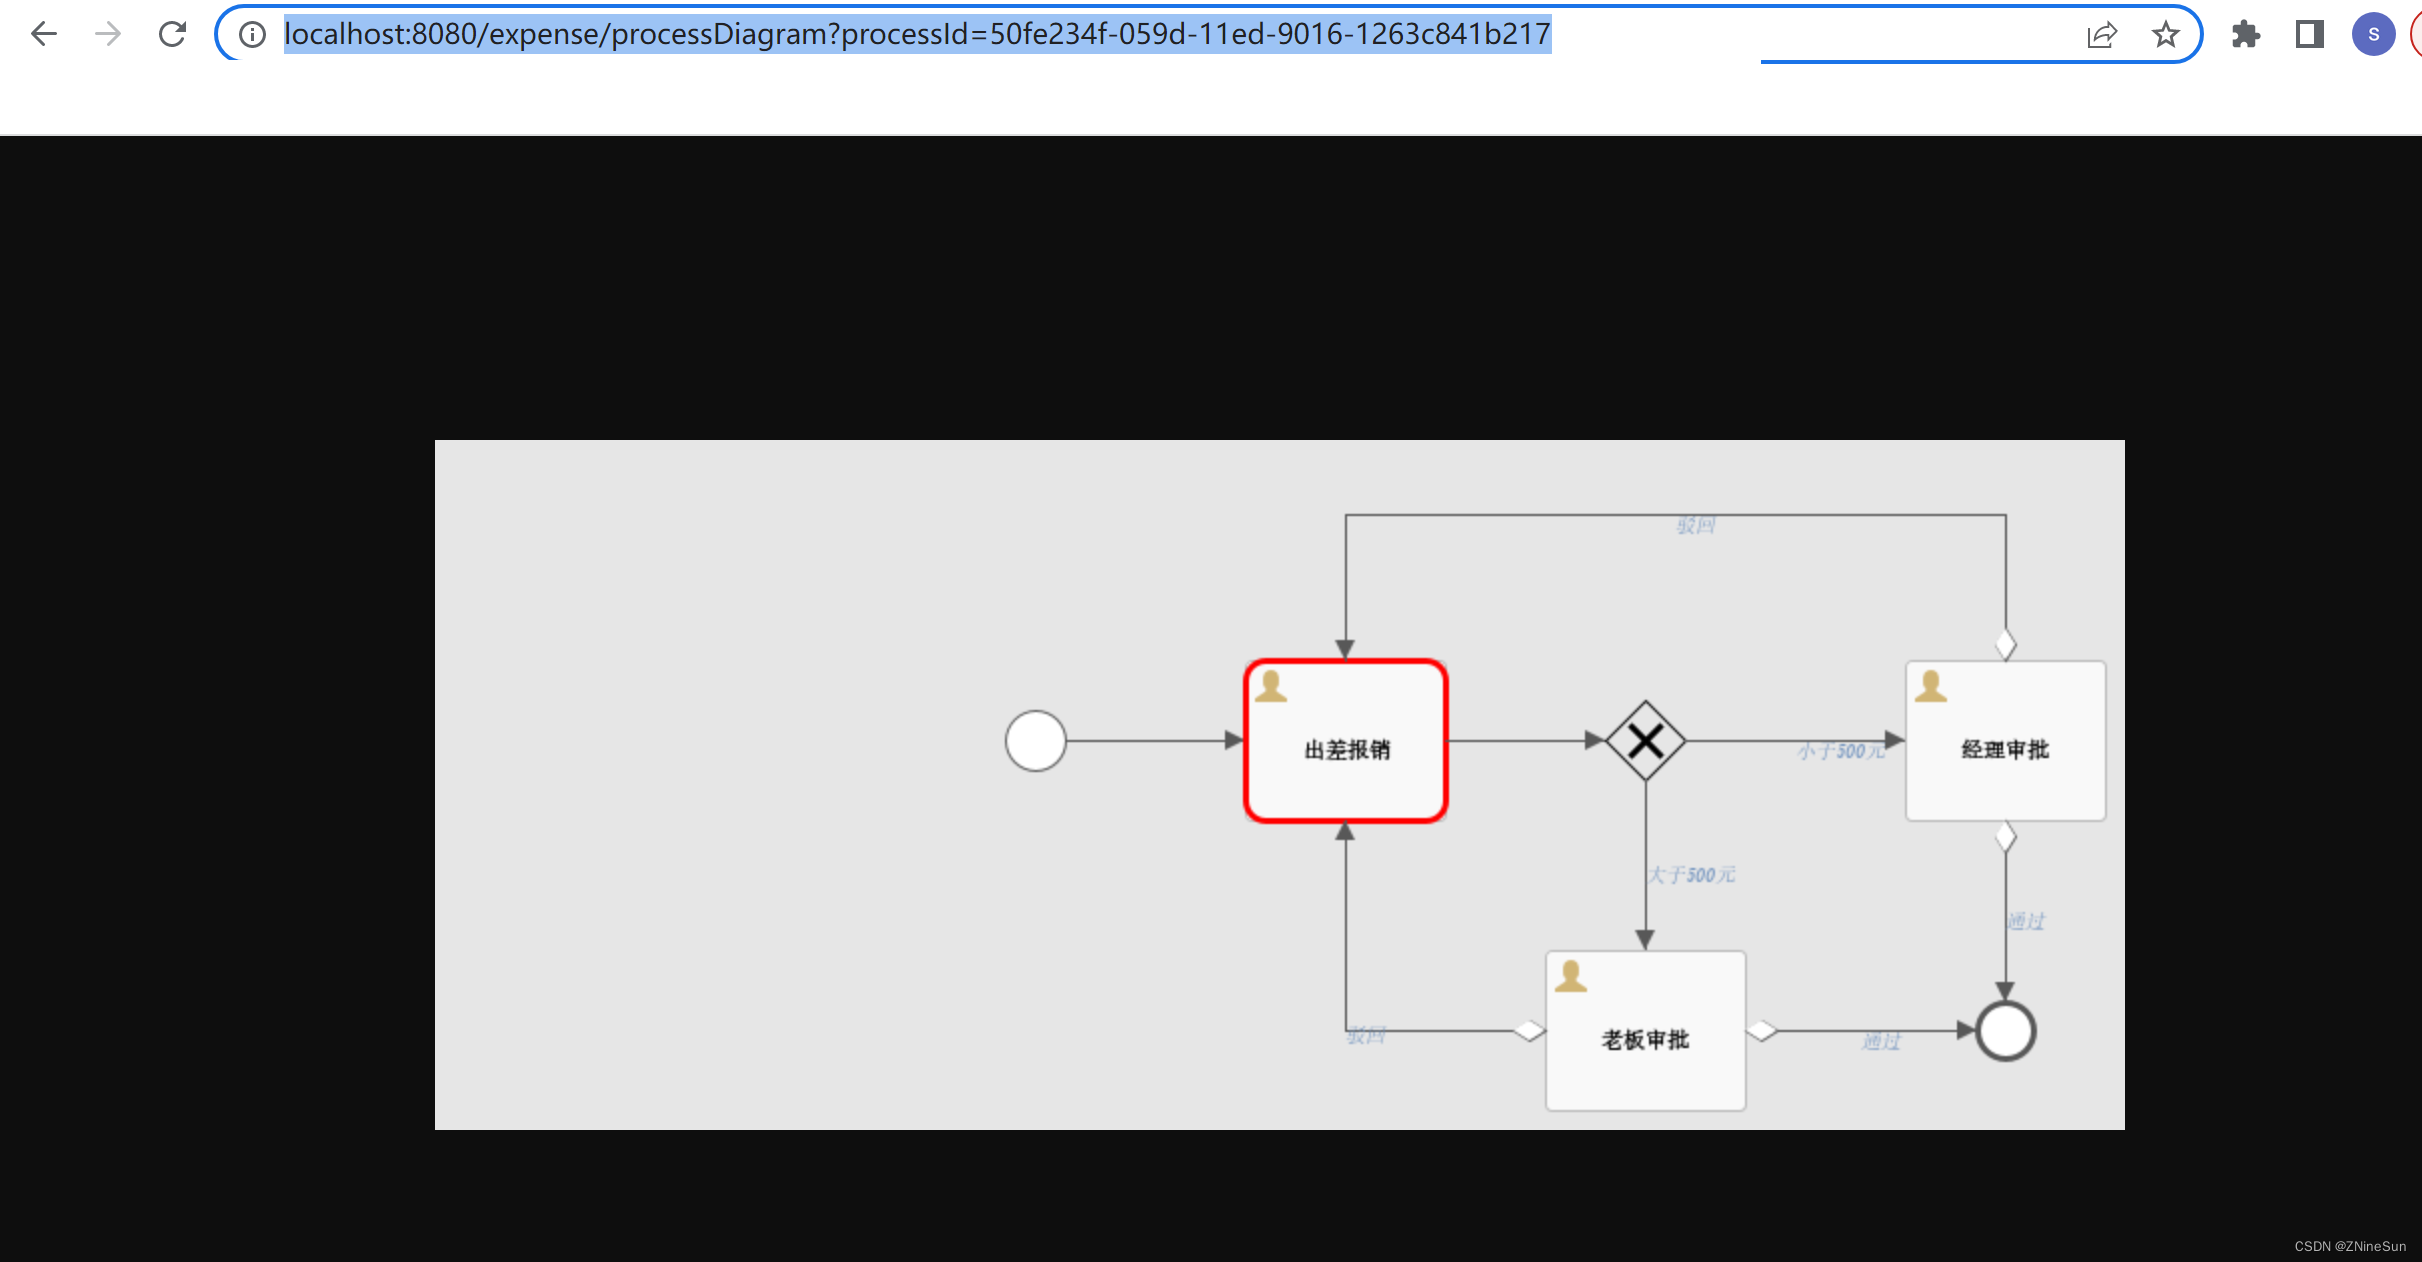Toggle the bookmark star for this page
This screenshot has height=1262, width=2422.
pyautogui.click(x=2166, y=33)
